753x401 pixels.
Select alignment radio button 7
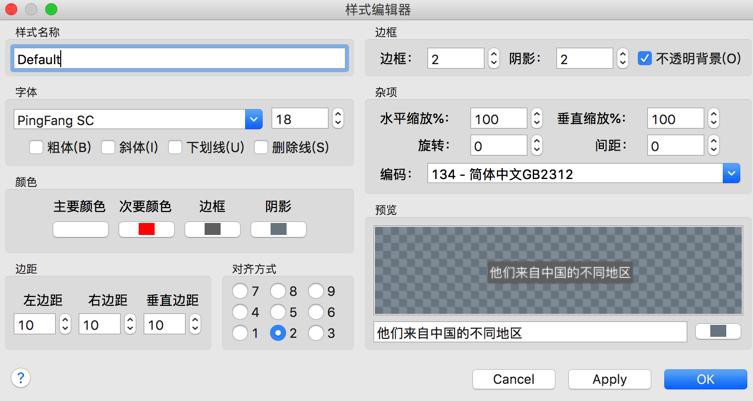[240, 291]
